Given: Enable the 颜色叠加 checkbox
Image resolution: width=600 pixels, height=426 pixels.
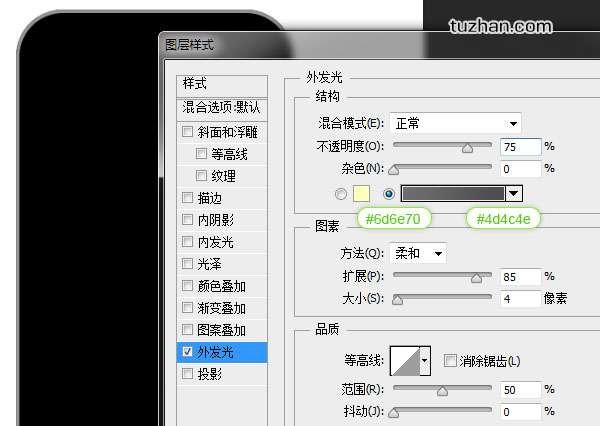Looking at the screenshot, I should point(188,286).
